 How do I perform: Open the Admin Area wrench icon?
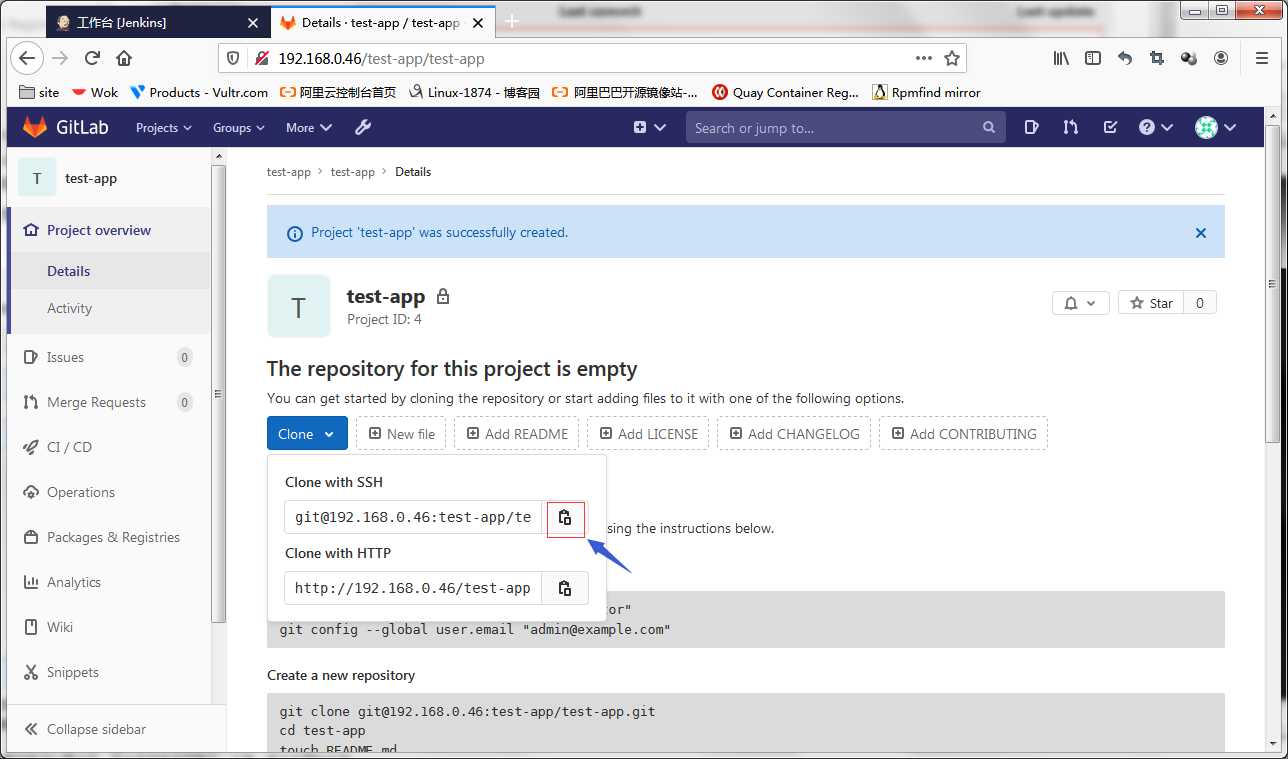point(363,127)
